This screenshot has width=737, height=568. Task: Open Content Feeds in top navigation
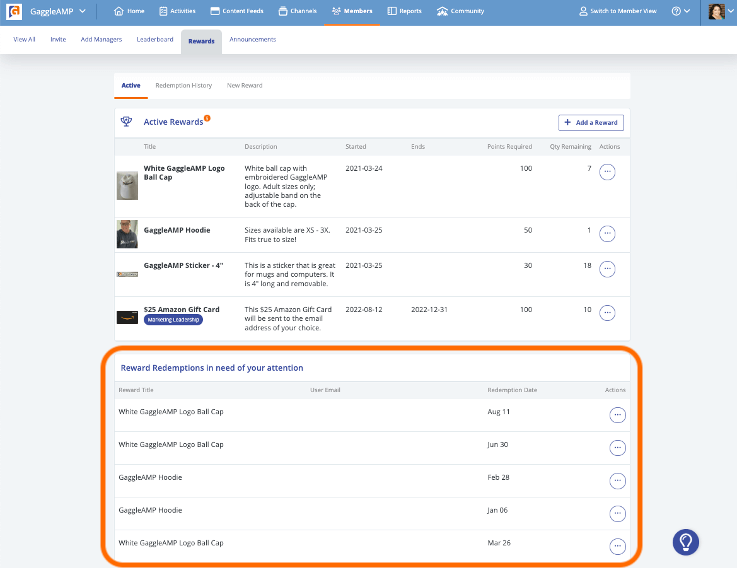pyautogui.click(x=237, y=11)
